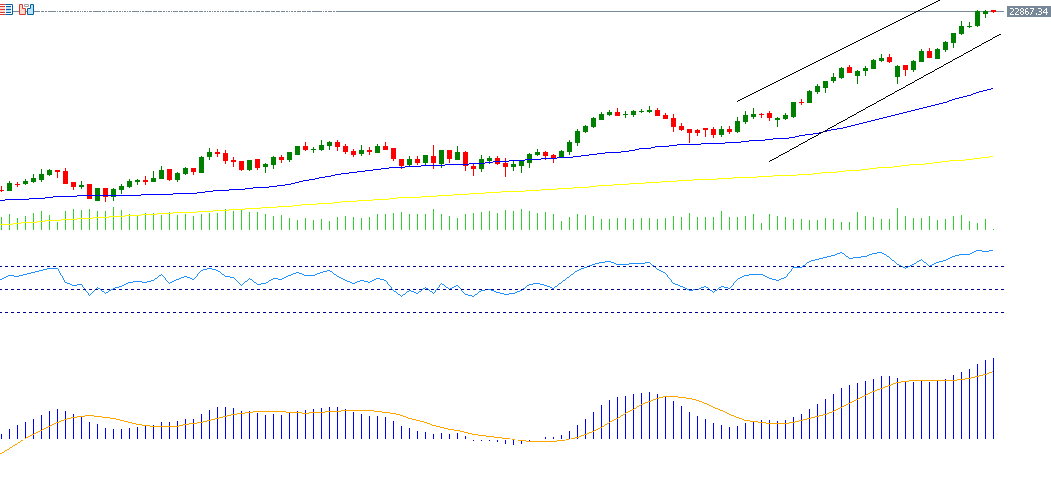1051x481 pixels.
Task: Select the lower black channel trendline
Action: [900, 91]
